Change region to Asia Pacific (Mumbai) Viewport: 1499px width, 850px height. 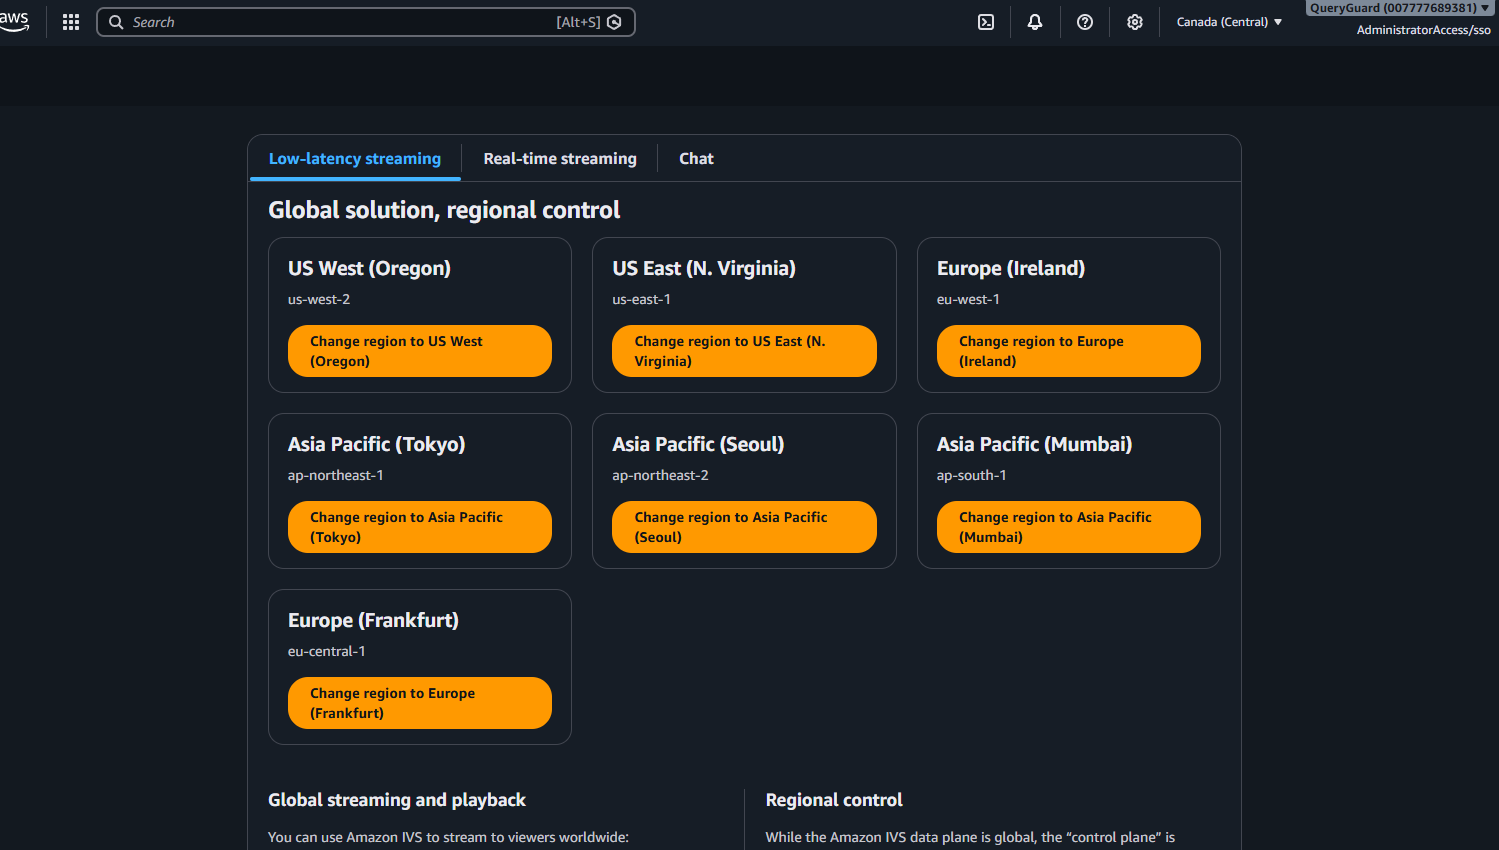1069,527
